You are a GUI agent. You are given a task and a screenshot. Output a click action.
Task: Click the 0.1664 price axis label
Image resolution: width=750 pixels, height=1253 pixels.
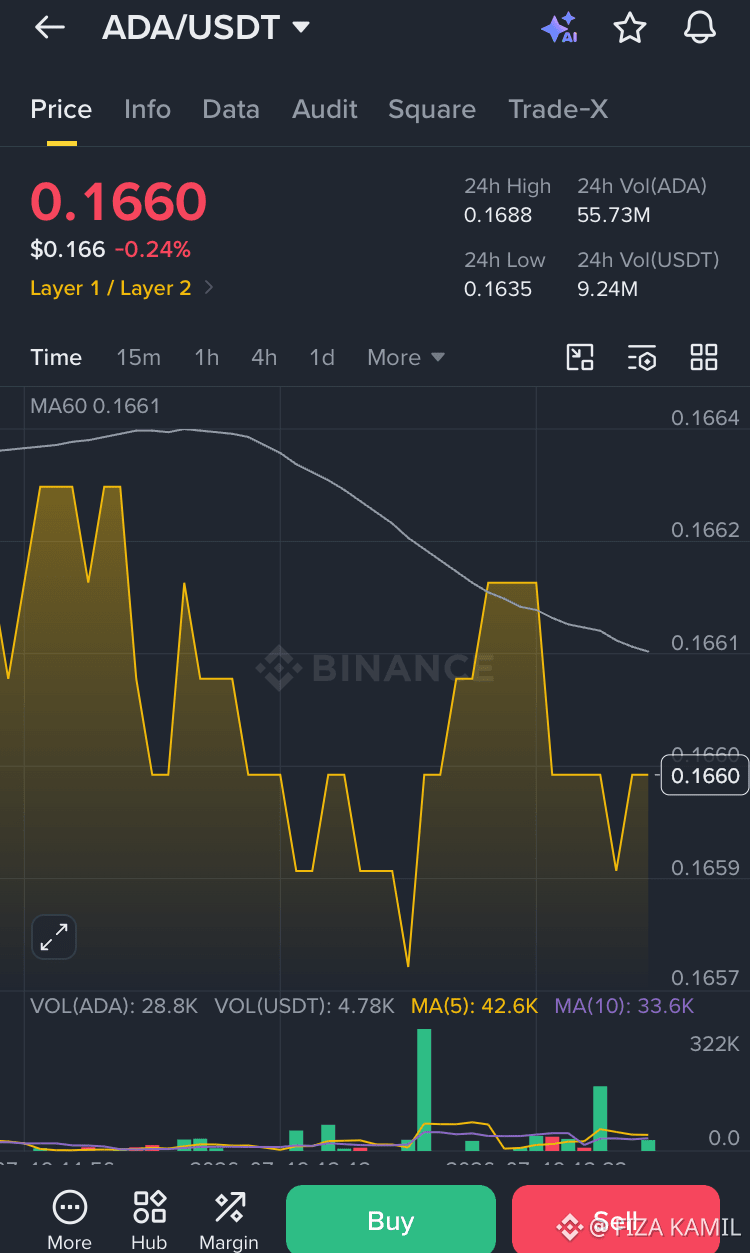pos(705,418)
